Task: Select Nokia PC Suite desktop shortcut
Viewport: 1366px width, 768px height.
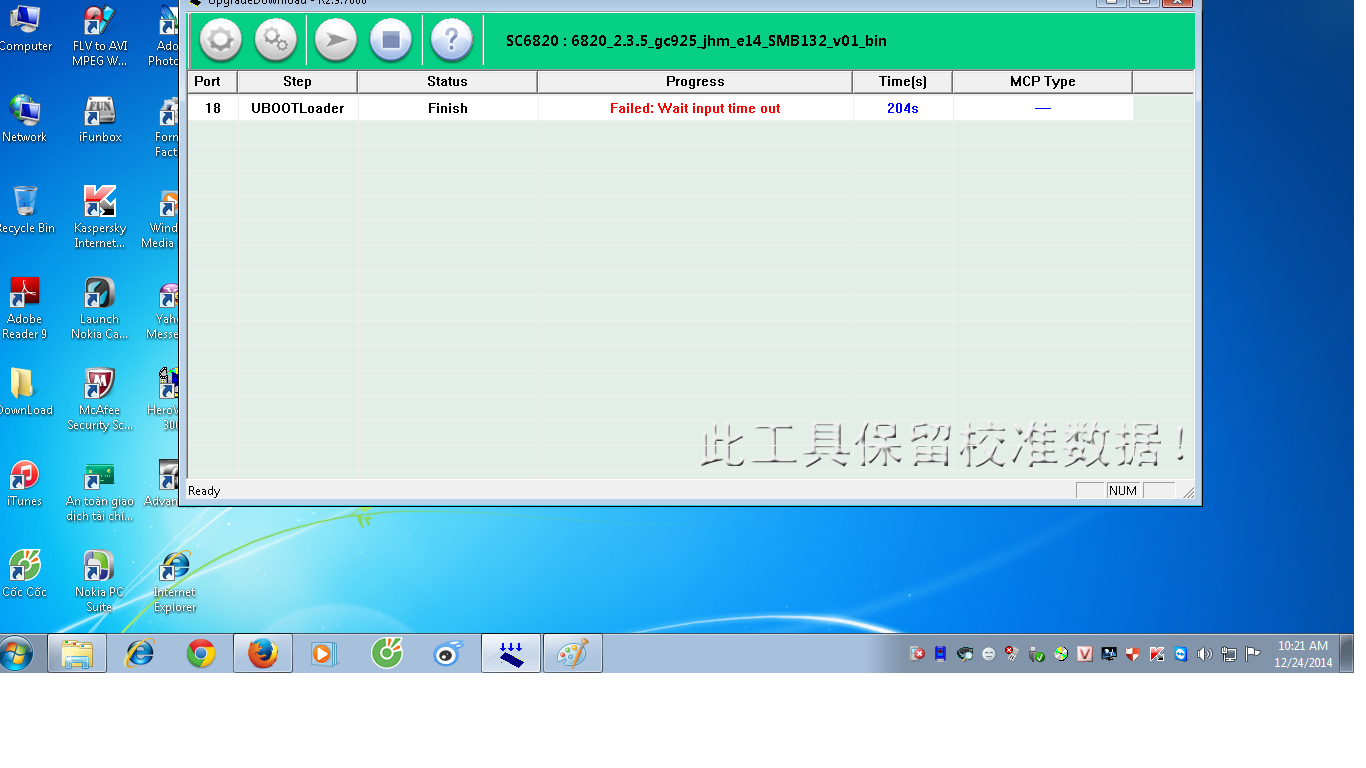Action: [x=100, y=581]
